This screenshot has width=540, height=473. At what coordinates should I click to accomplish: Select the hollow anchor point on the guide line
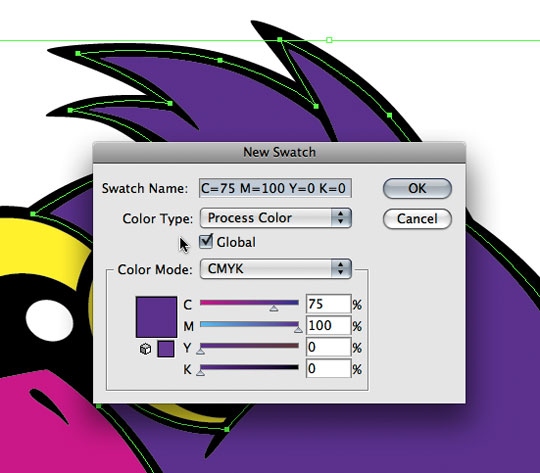point(329,40)
